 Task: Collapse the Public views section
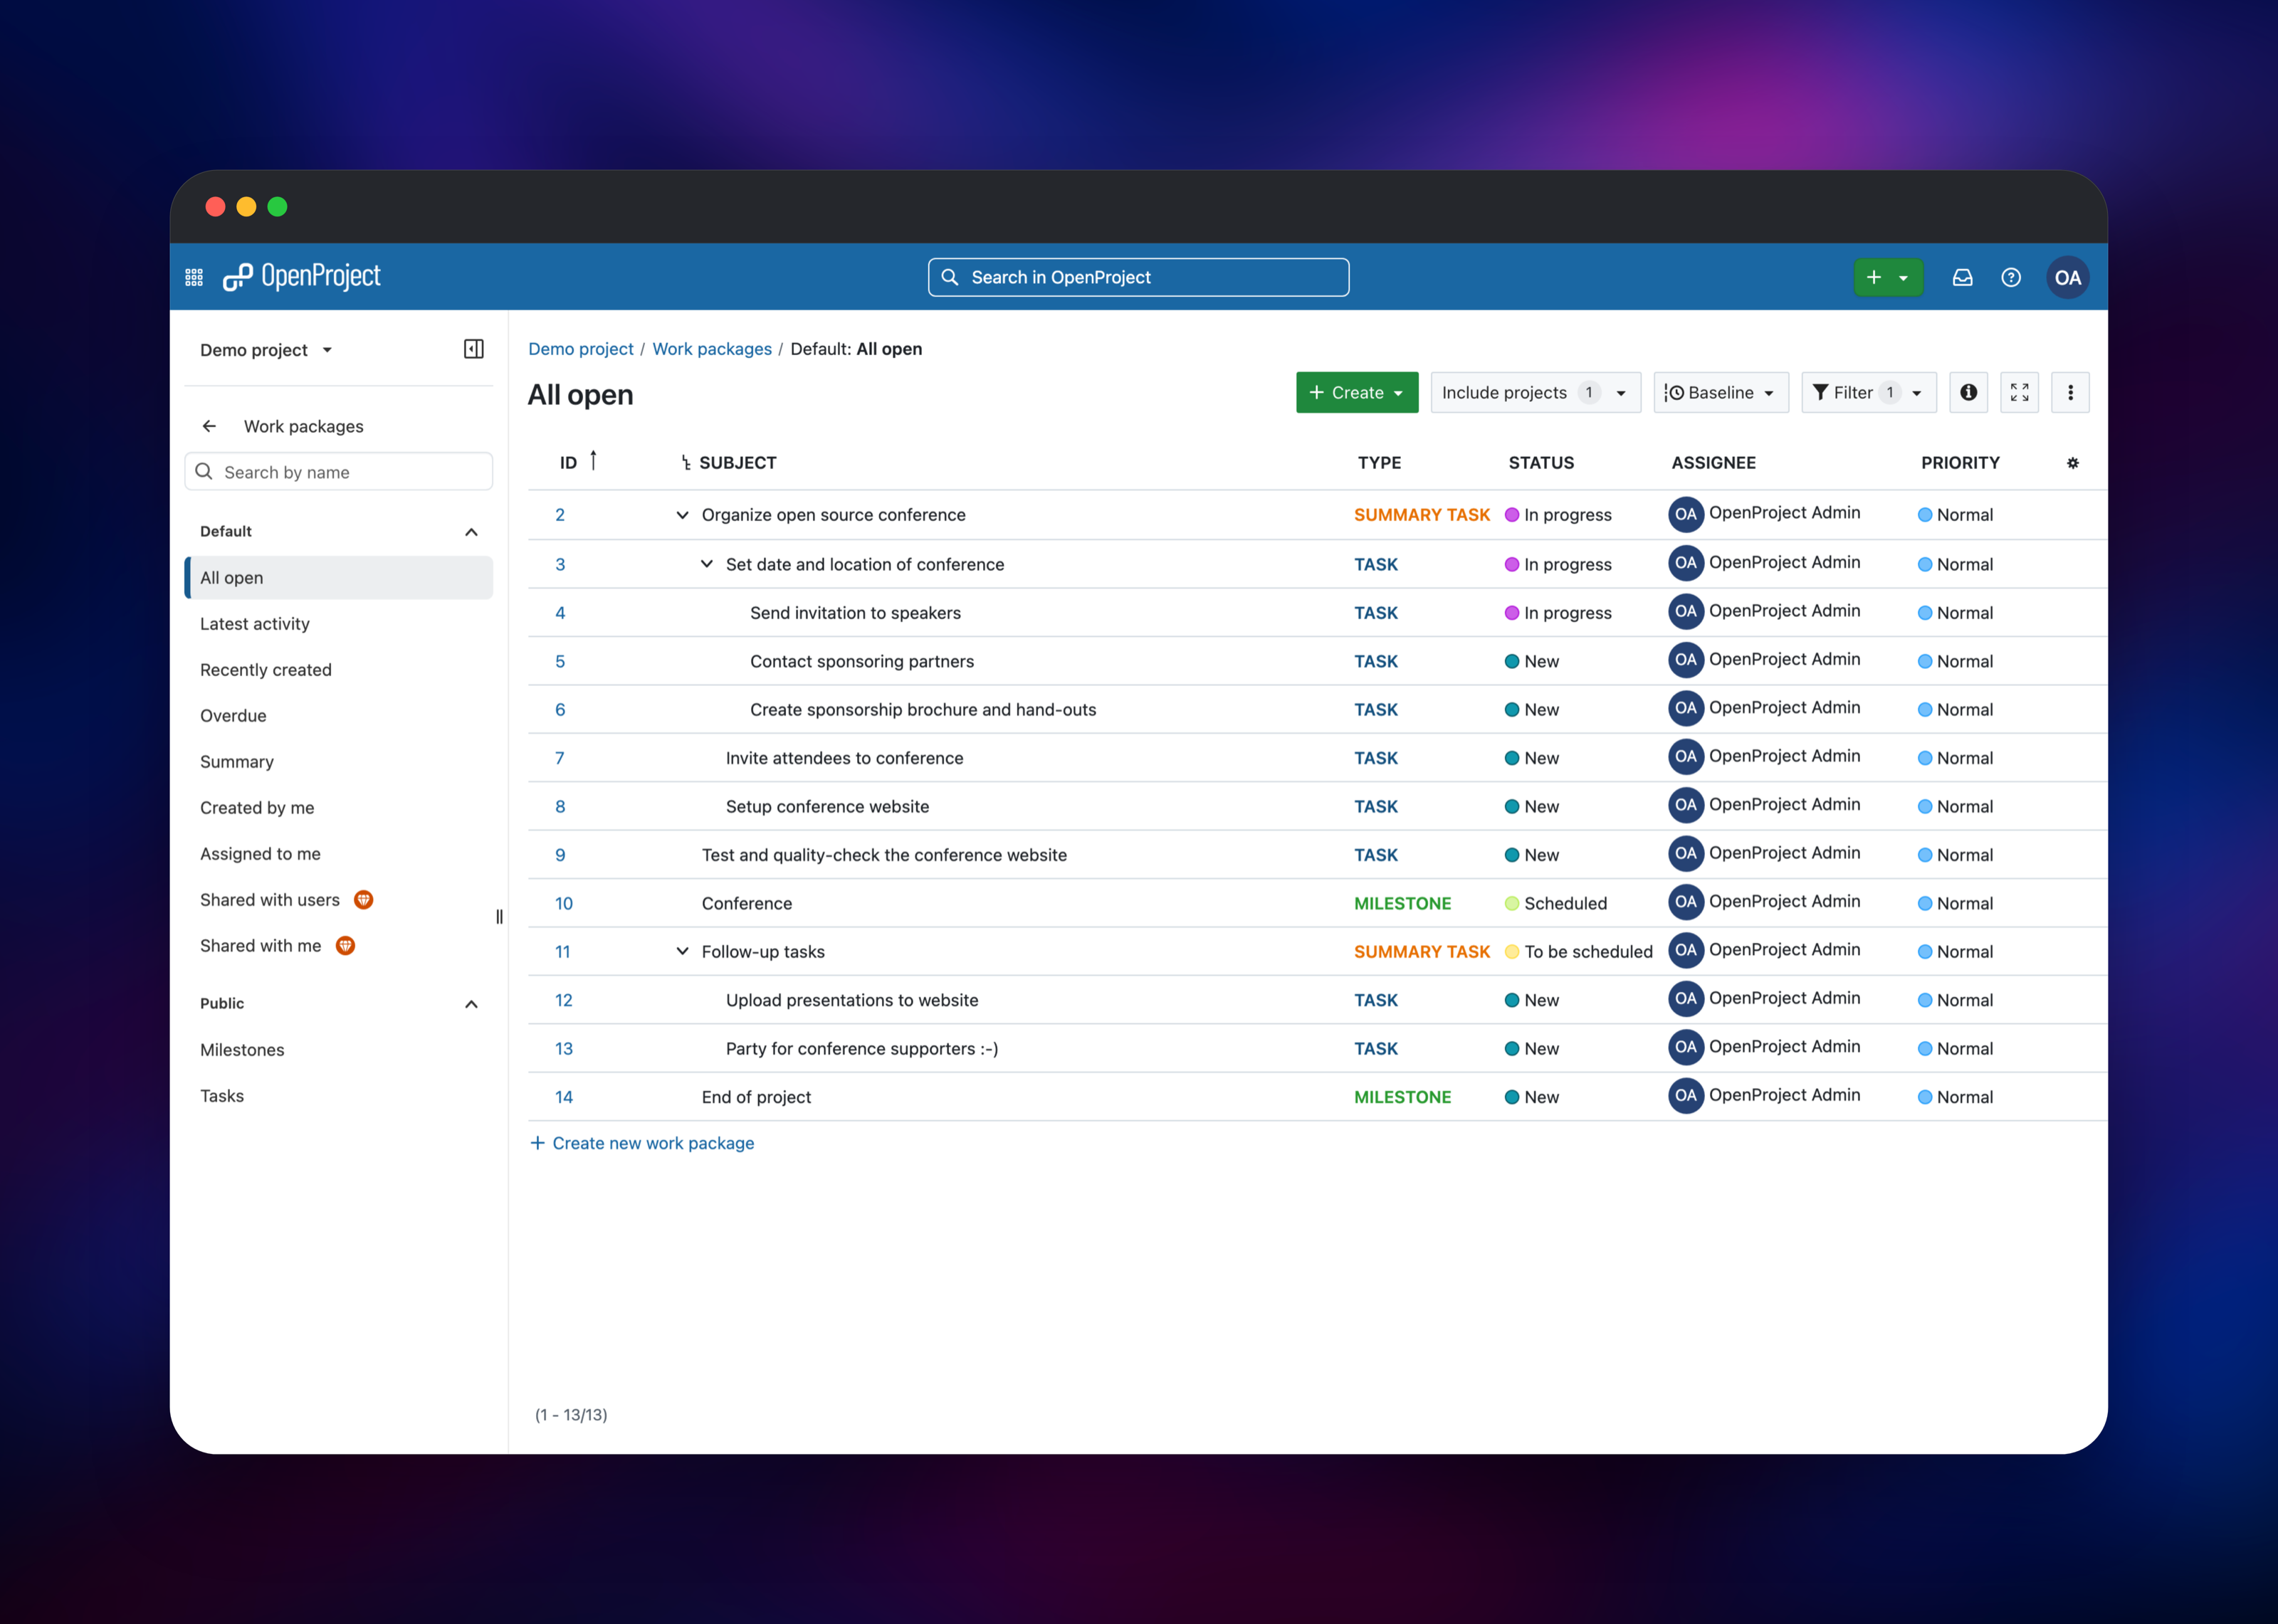click(471, 1004)
